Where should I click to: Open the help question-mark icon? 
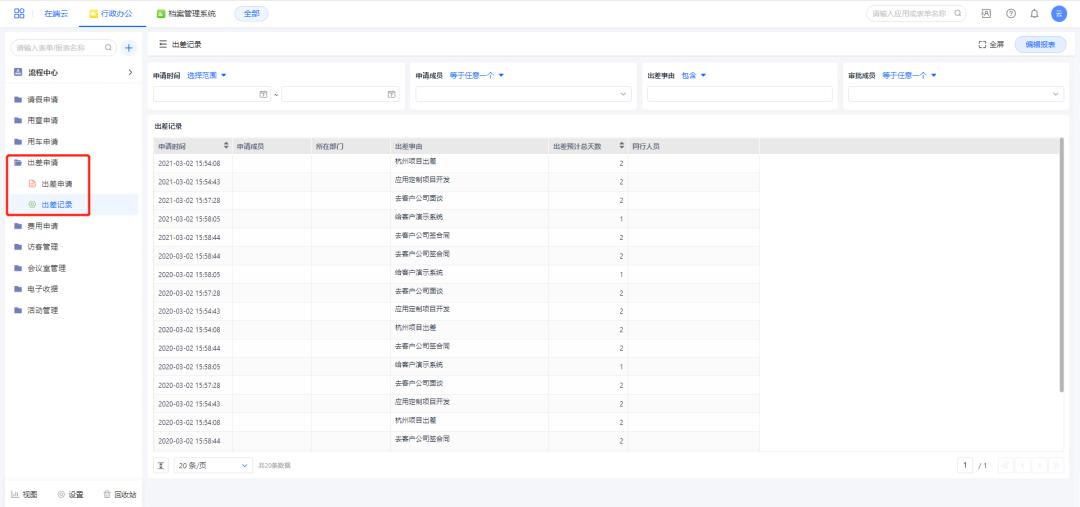1010,13
